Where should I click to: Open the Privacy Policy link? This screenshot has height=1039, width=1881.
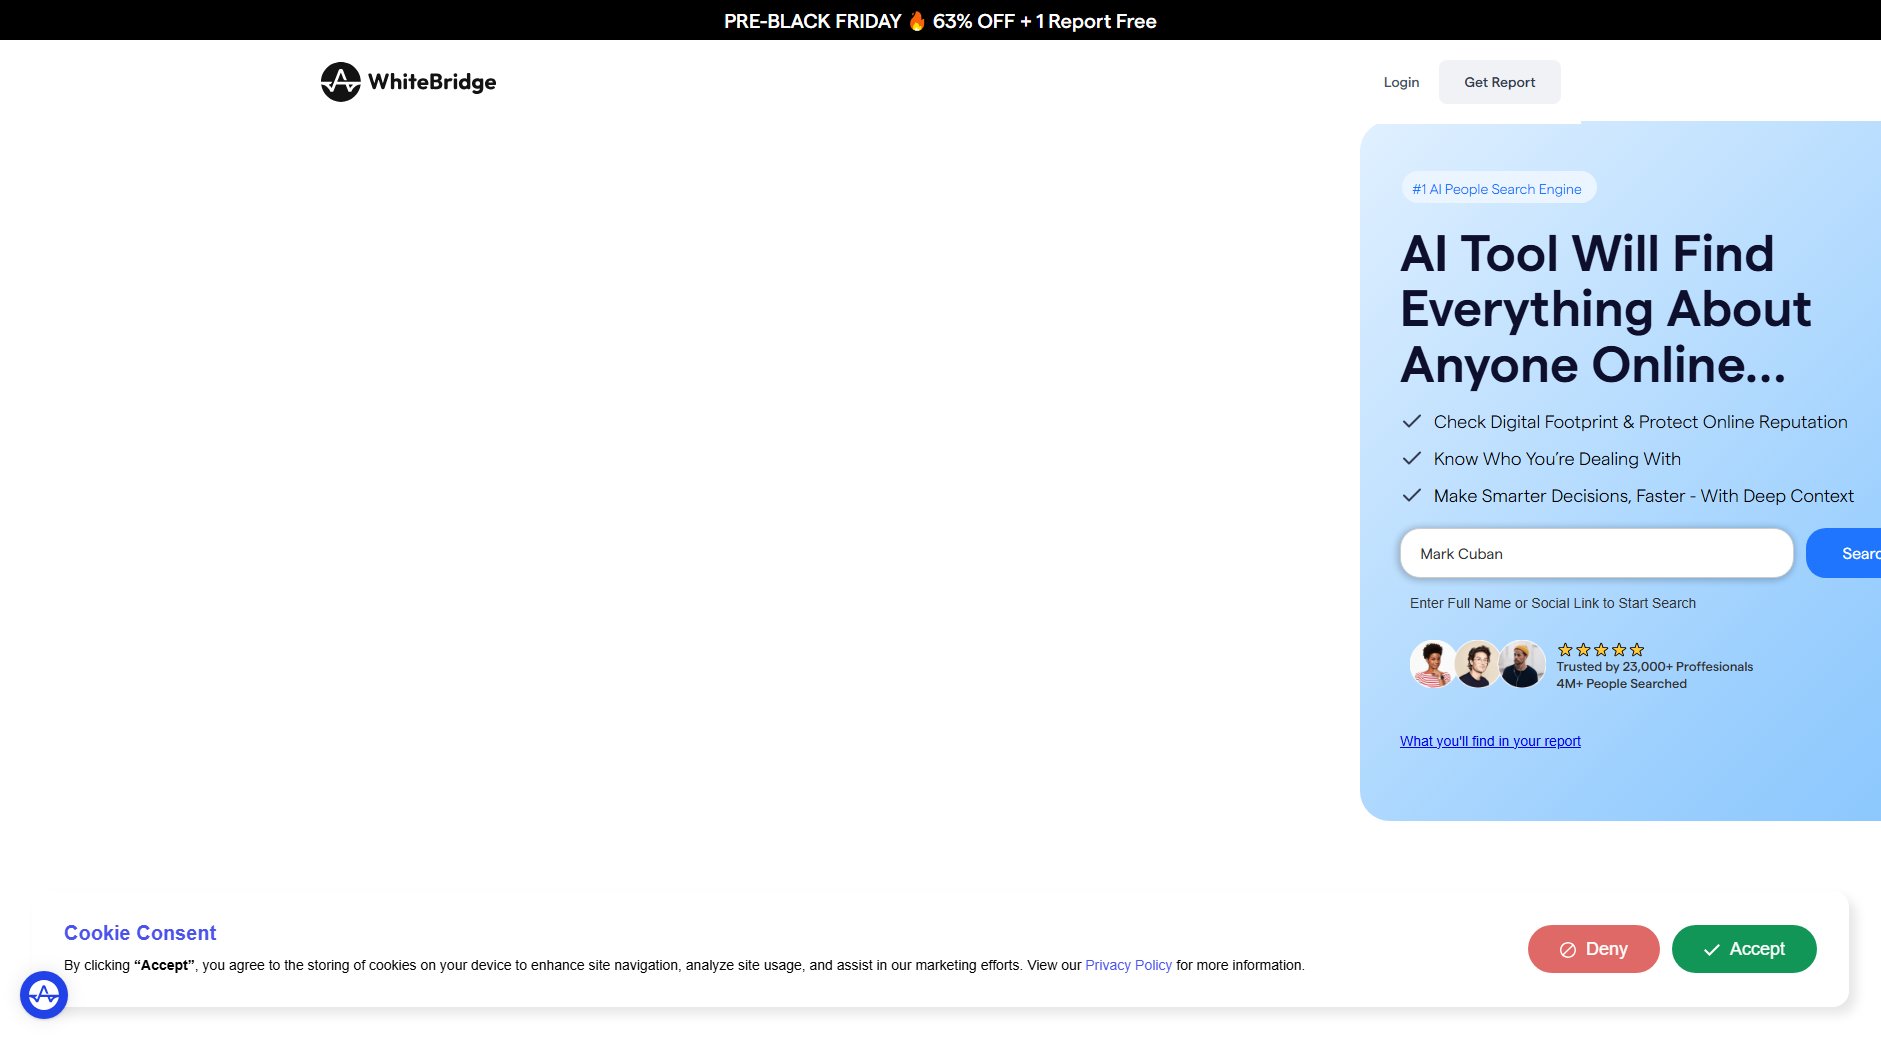1128,965
